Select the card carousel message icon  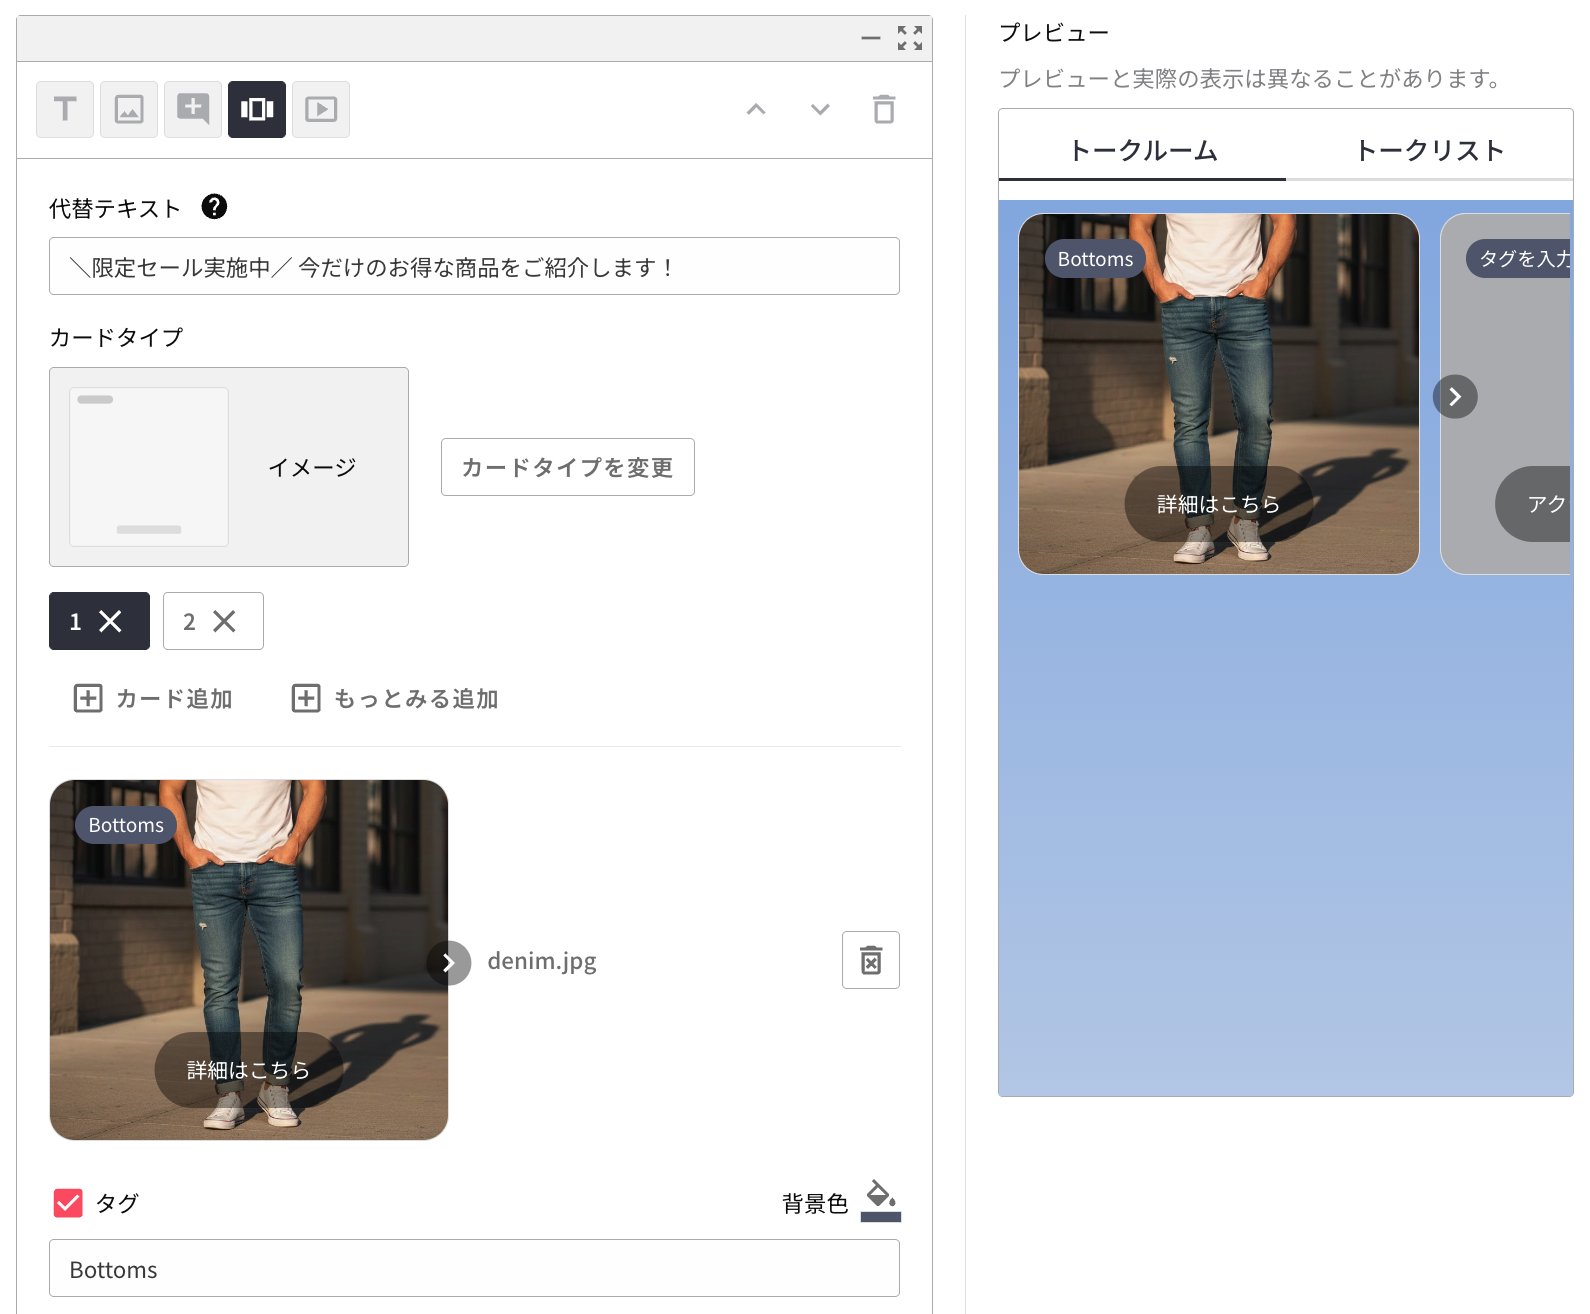(x=257, y=109)
